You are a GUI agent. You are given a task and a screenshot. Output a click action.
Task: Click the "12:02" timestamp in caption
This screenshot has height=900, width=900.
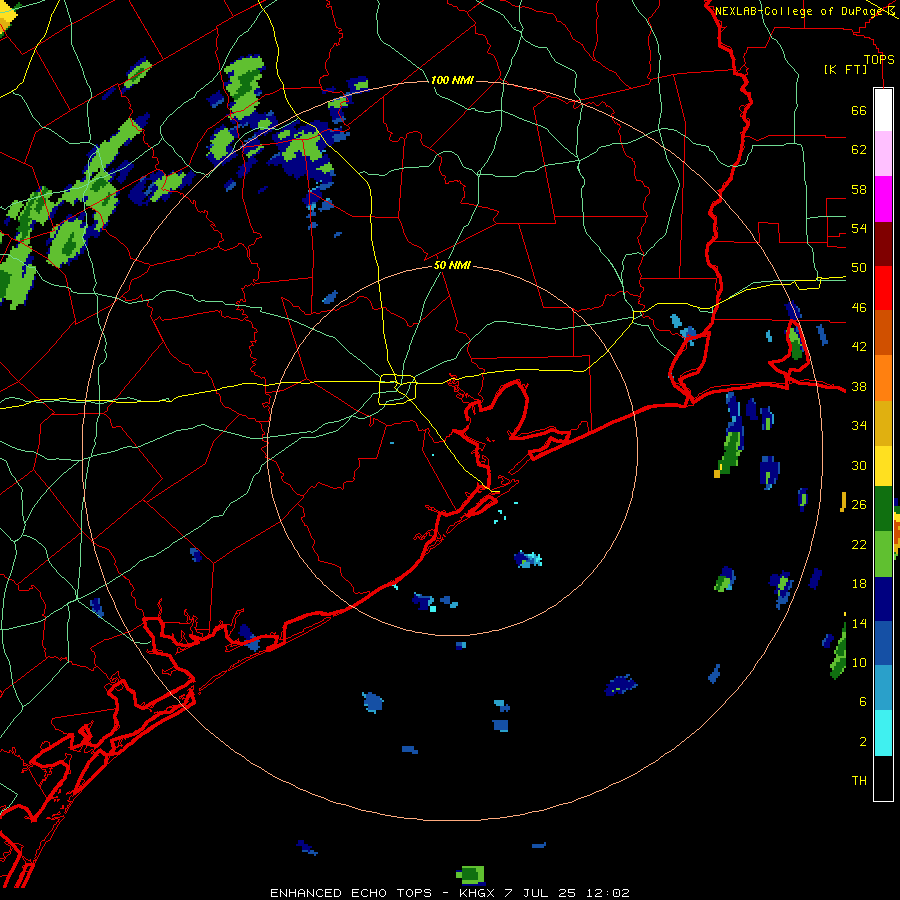coord(607,893)
